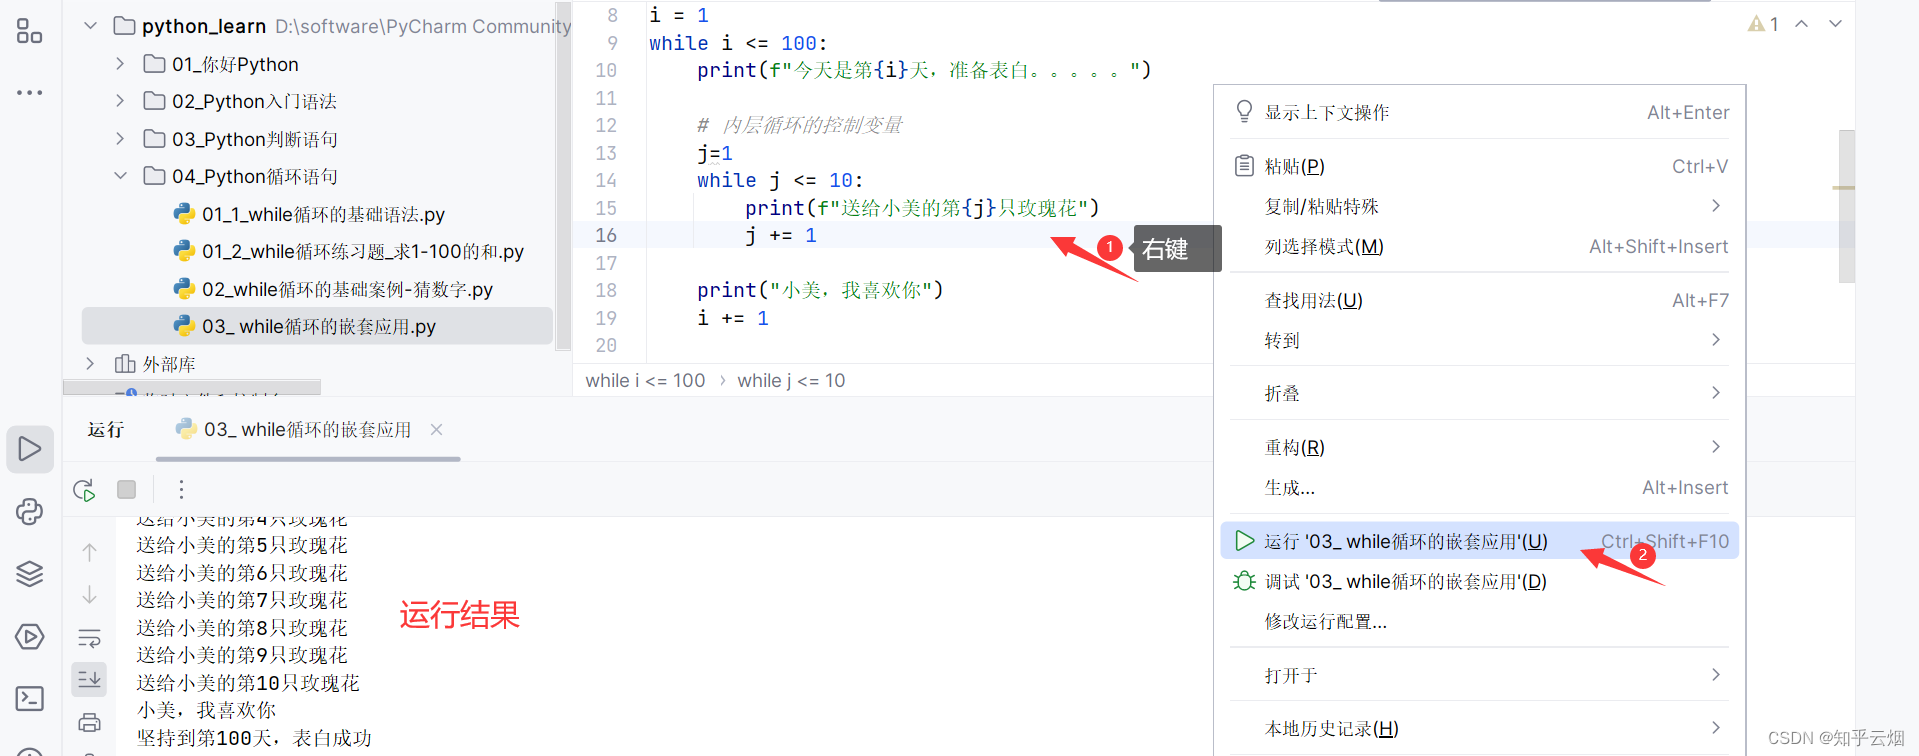Expand the 外部库 node
Screen dimensions: 1919x756
pos(90,364)
